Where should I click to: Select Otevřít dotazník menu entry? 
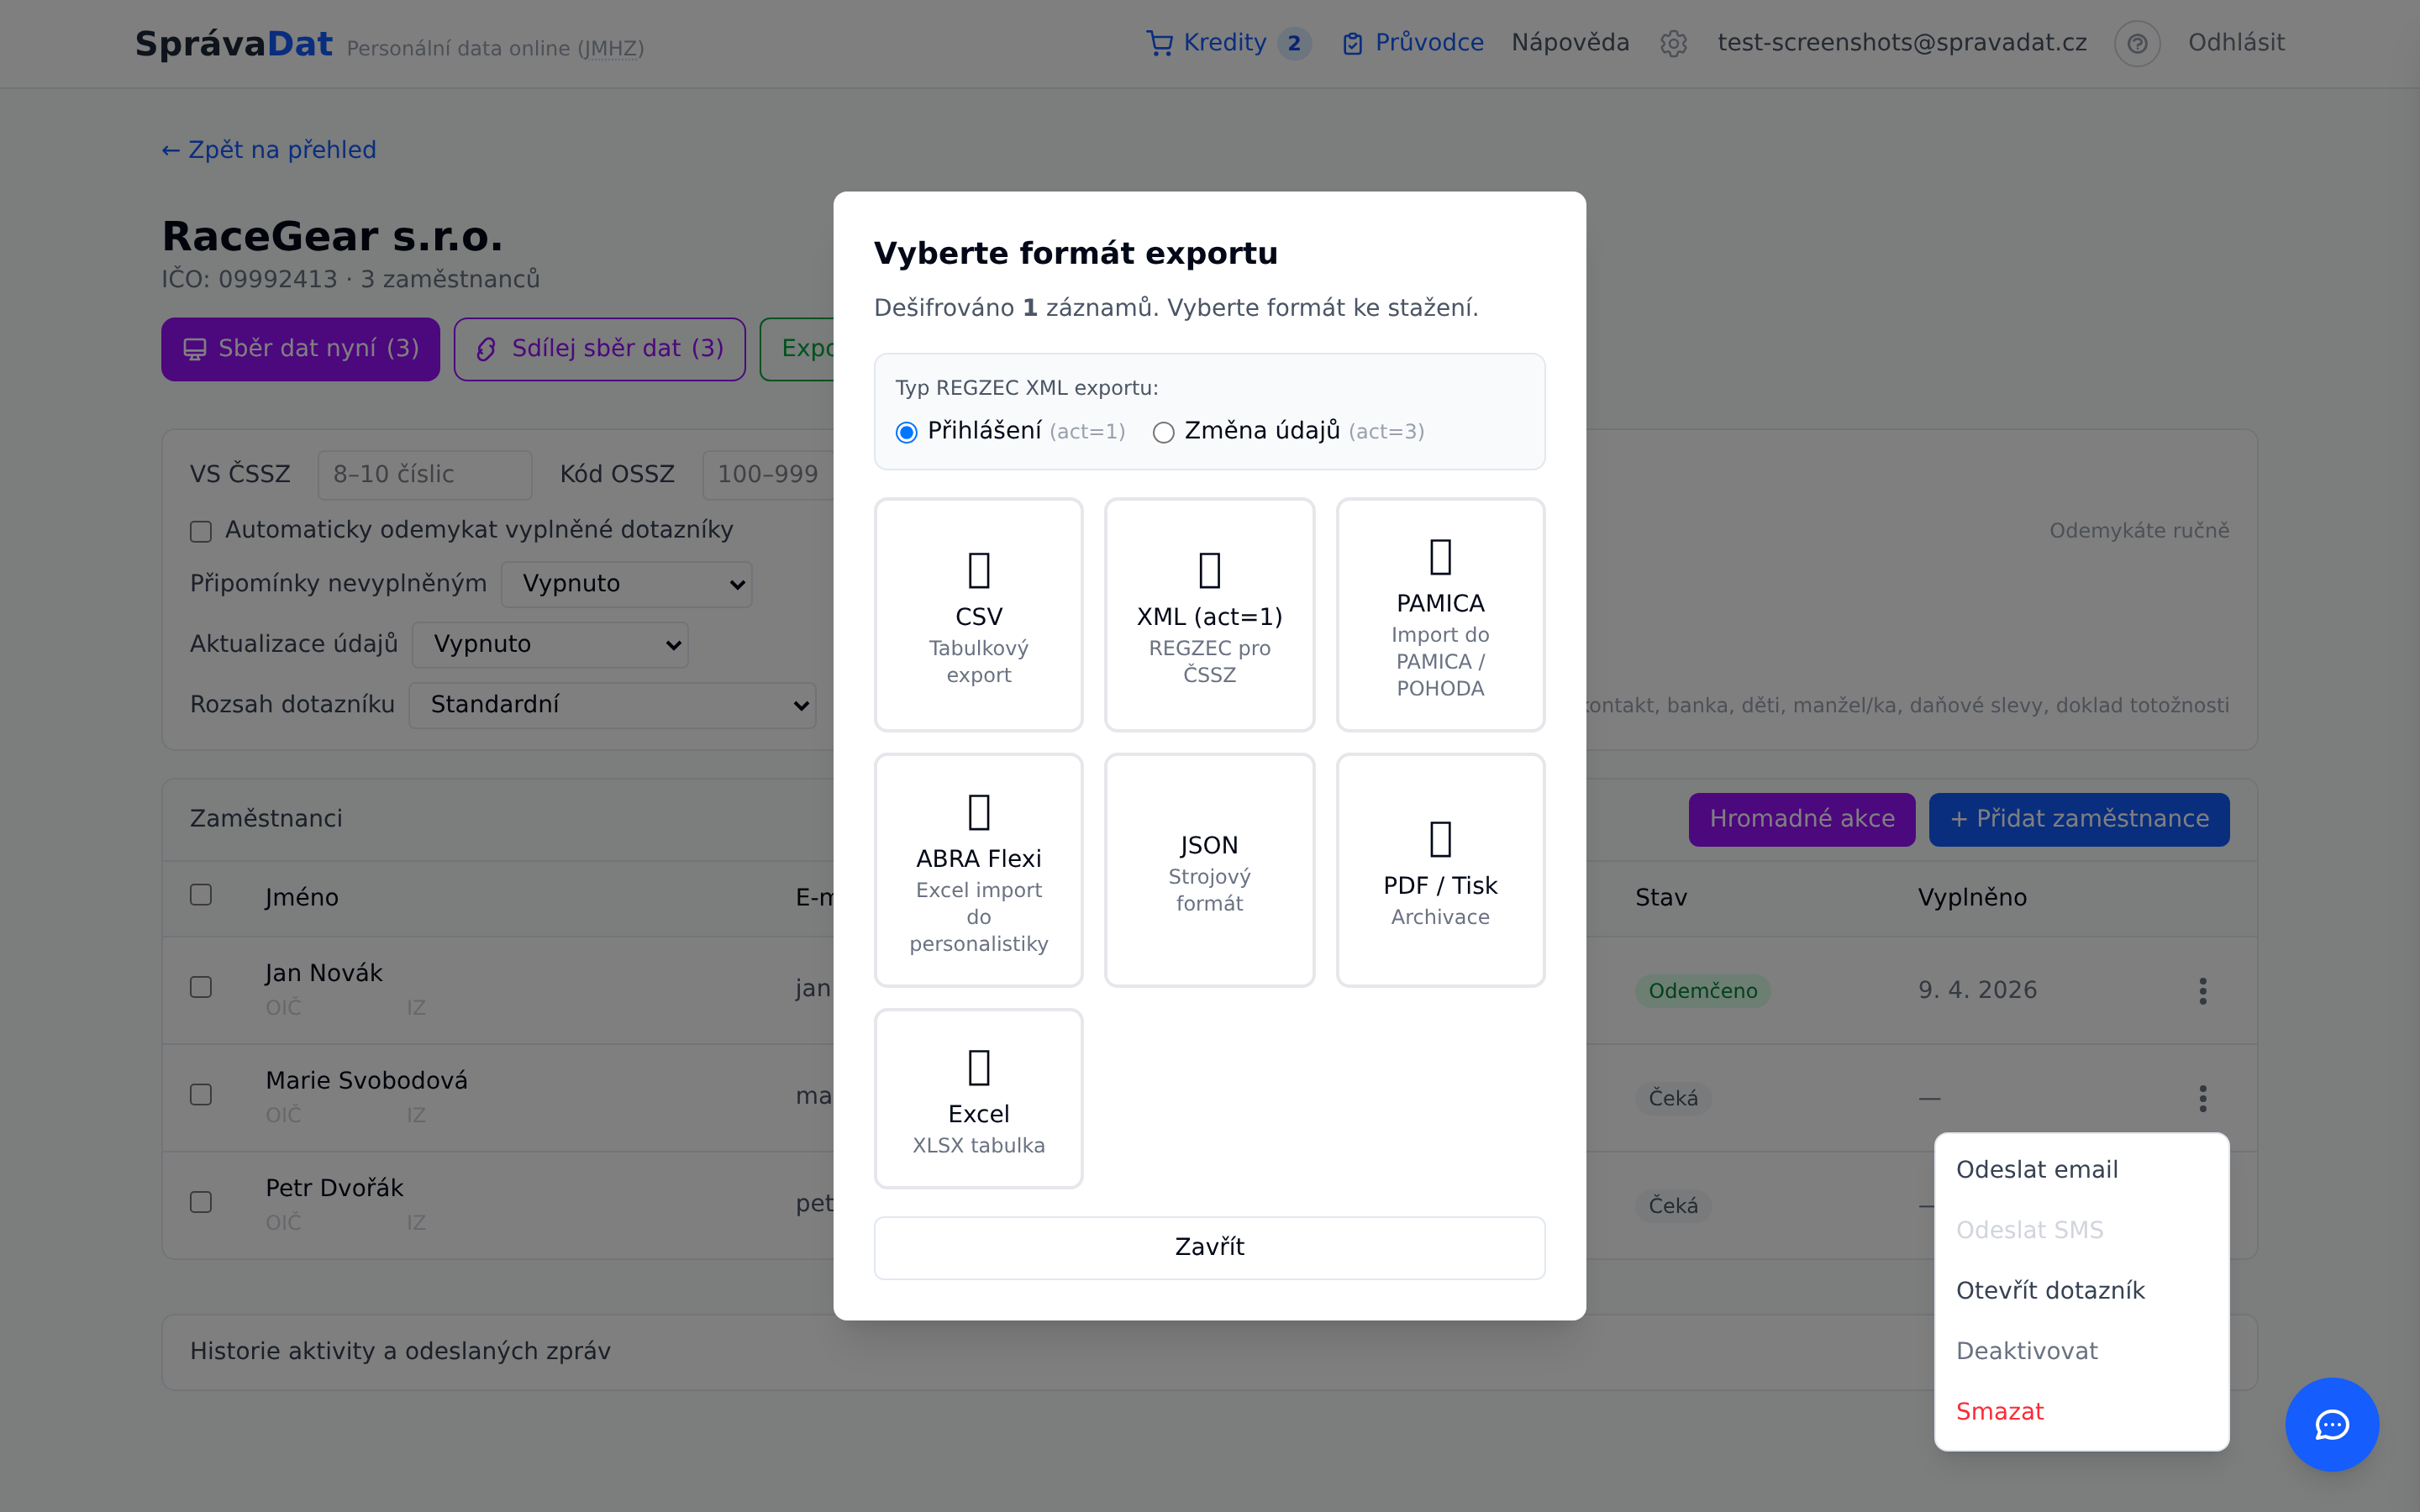(2081, 1291)
